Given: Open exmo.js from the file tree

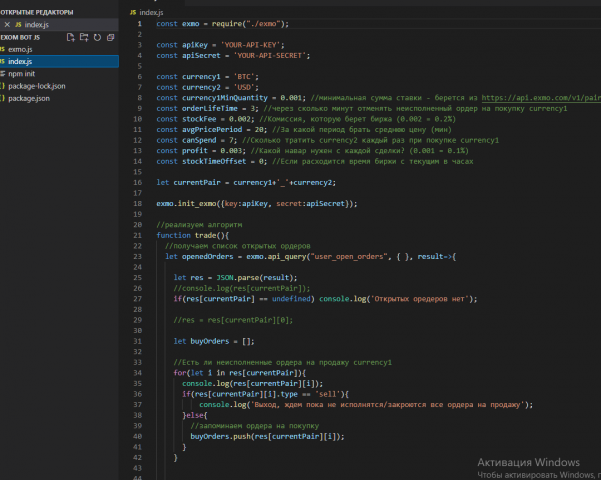Looking at the screenshot, I should tap(22, 48).
